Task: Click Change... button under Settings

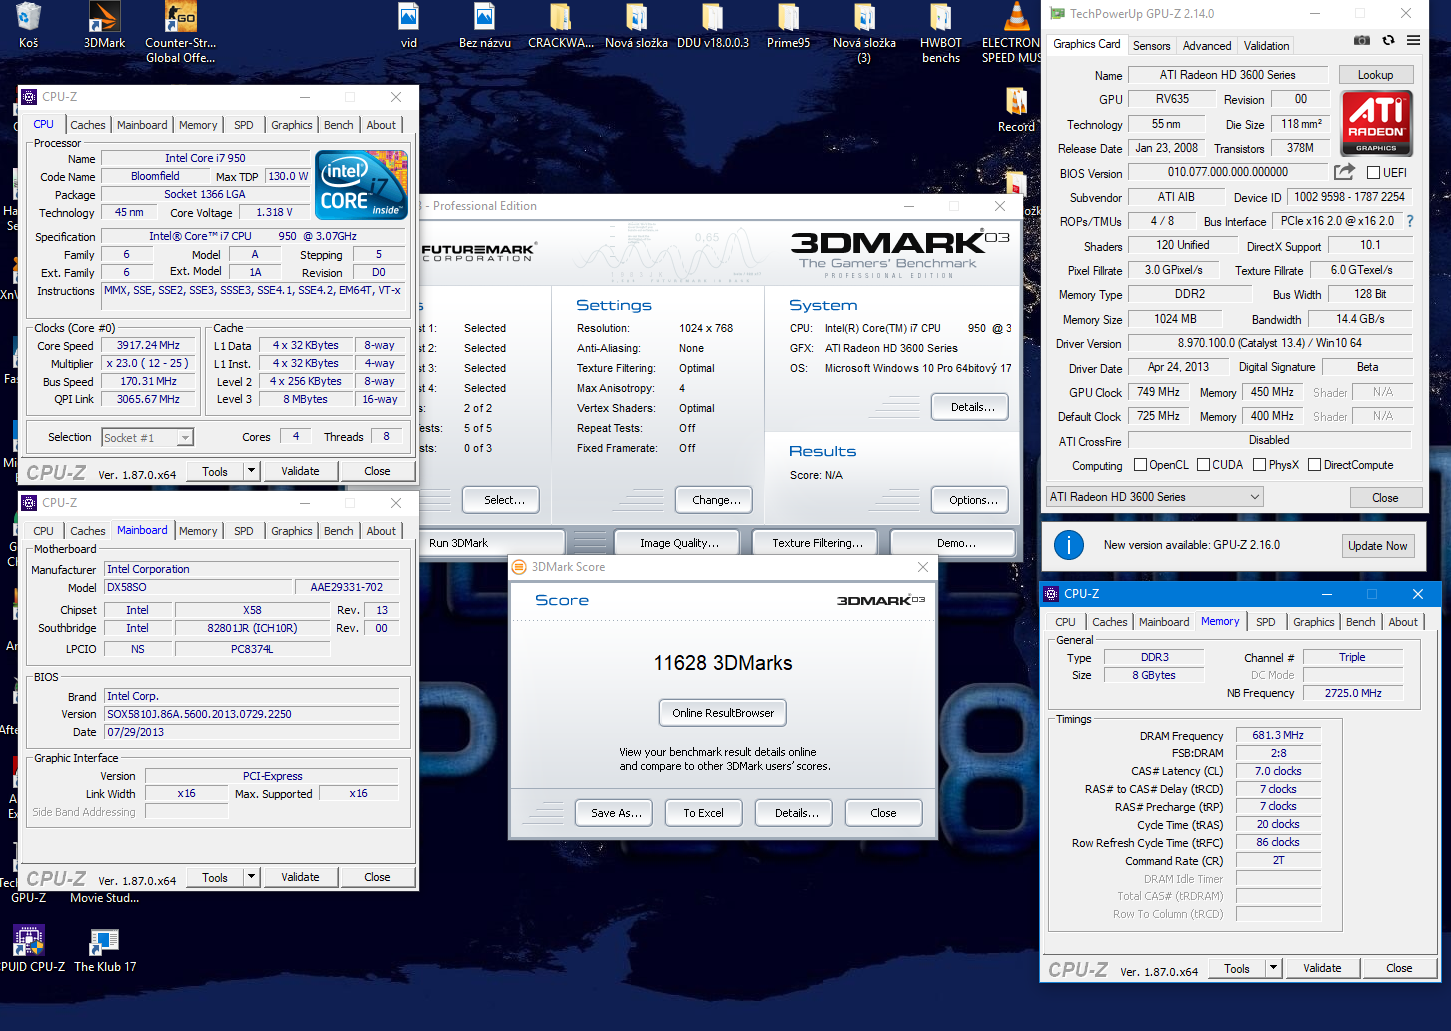Action: click(x=716, y=500)
